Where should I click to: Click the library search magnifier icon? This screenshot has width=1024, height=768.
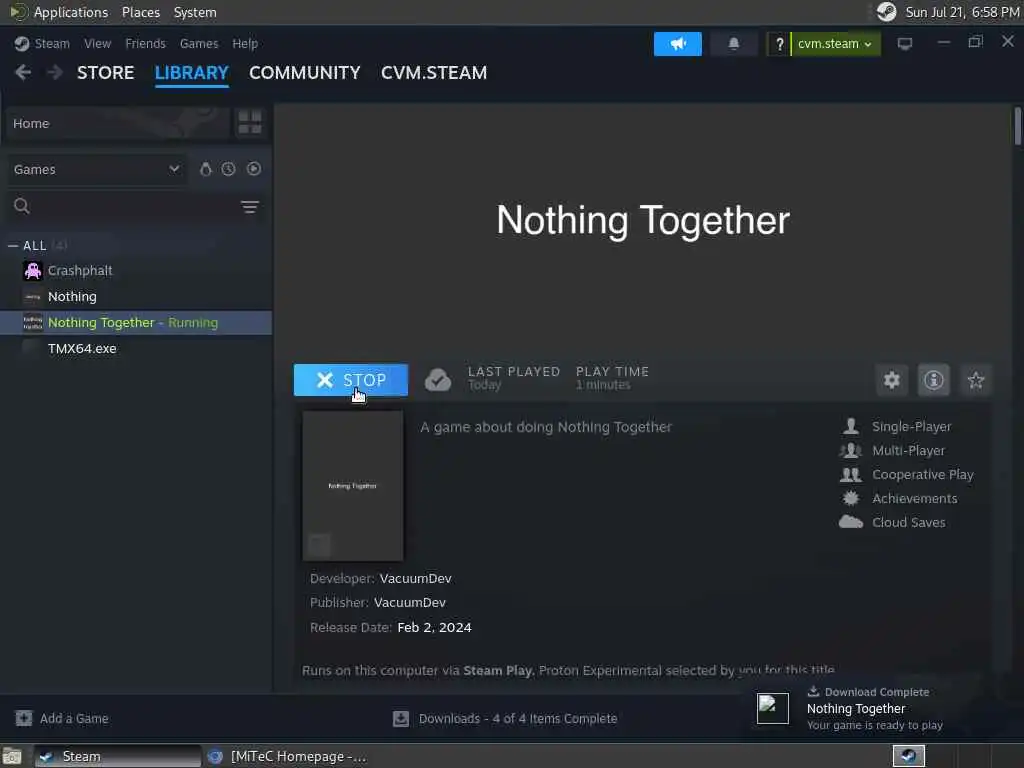[22, 206]
